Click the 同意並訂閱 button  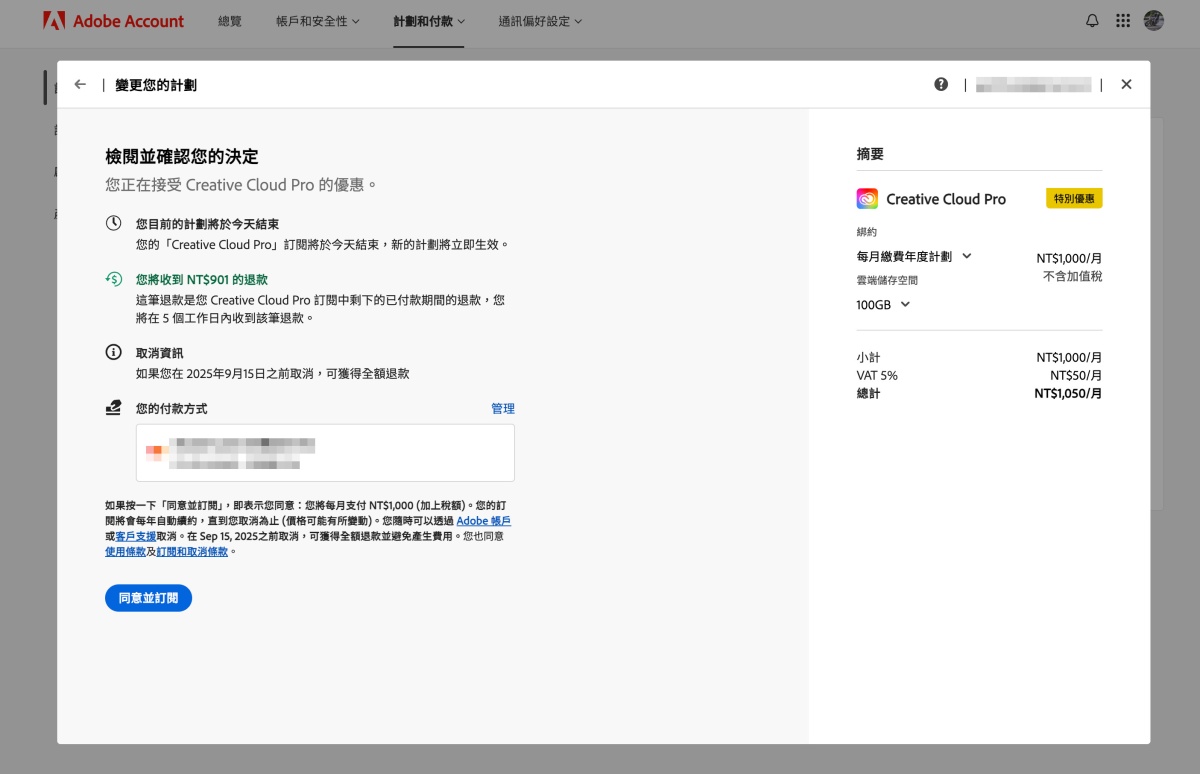[x=148, y=598]
